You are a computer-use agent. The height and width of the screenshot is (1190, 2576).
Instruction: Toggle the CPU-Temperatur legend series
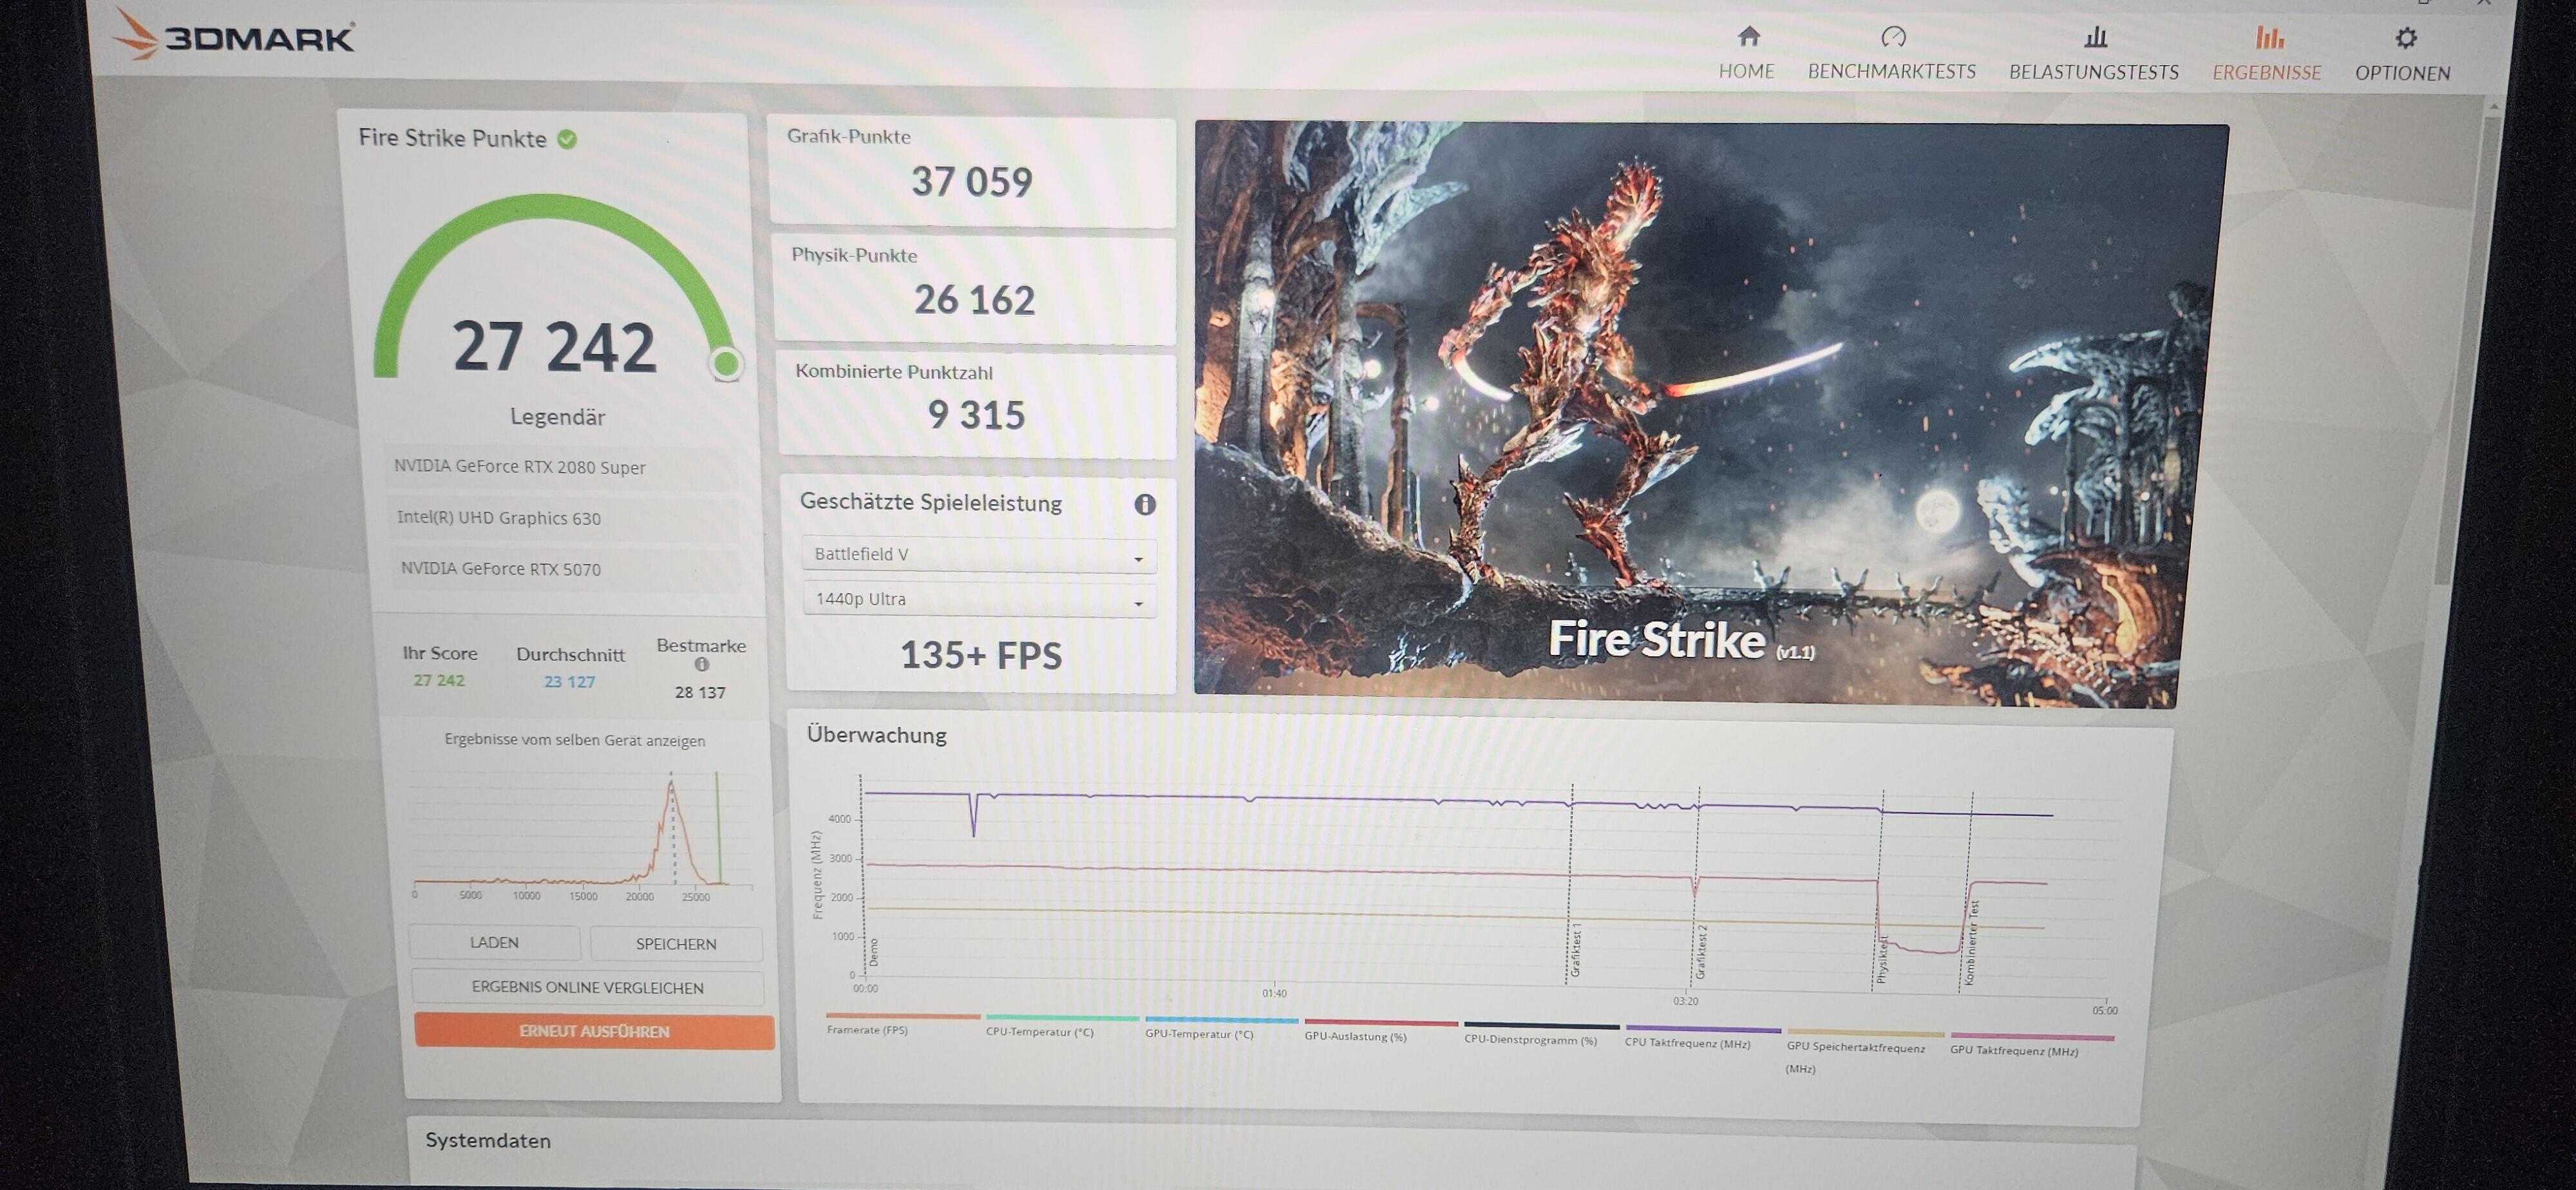coord(1039,1031)
